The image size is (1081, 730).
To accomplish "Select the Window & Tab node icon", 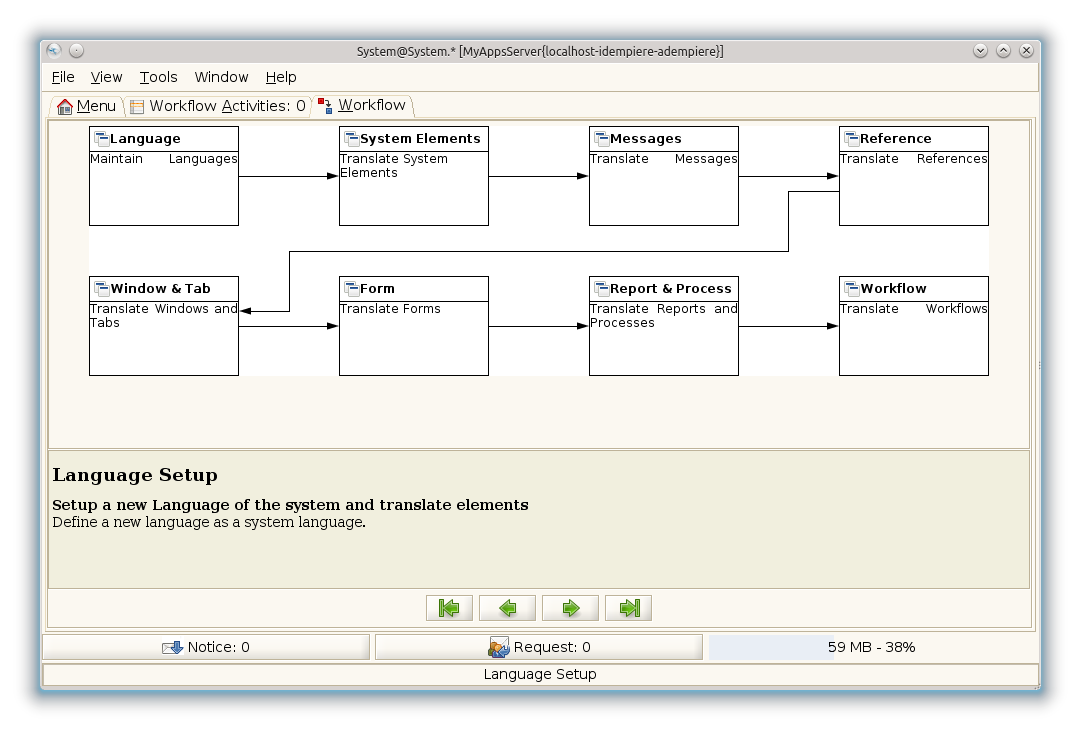I will tap(101, 289).
